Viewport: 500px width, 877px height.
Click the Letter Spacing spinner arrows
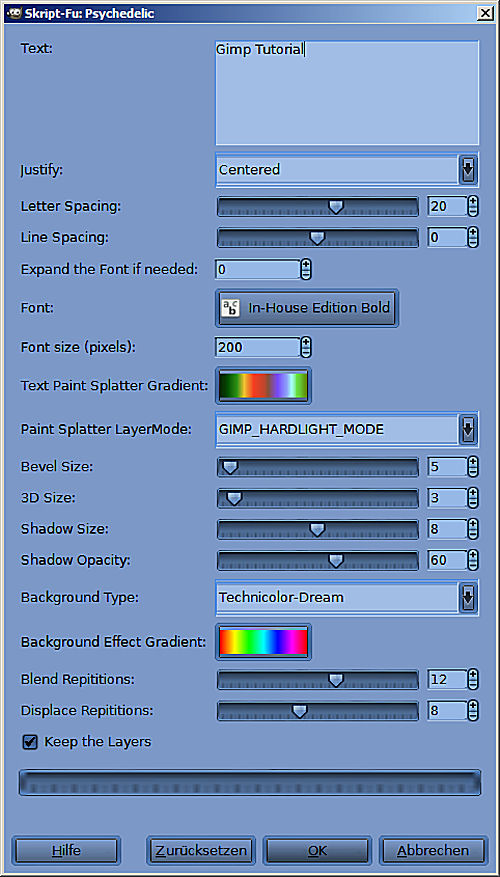(x=473, y=206)
